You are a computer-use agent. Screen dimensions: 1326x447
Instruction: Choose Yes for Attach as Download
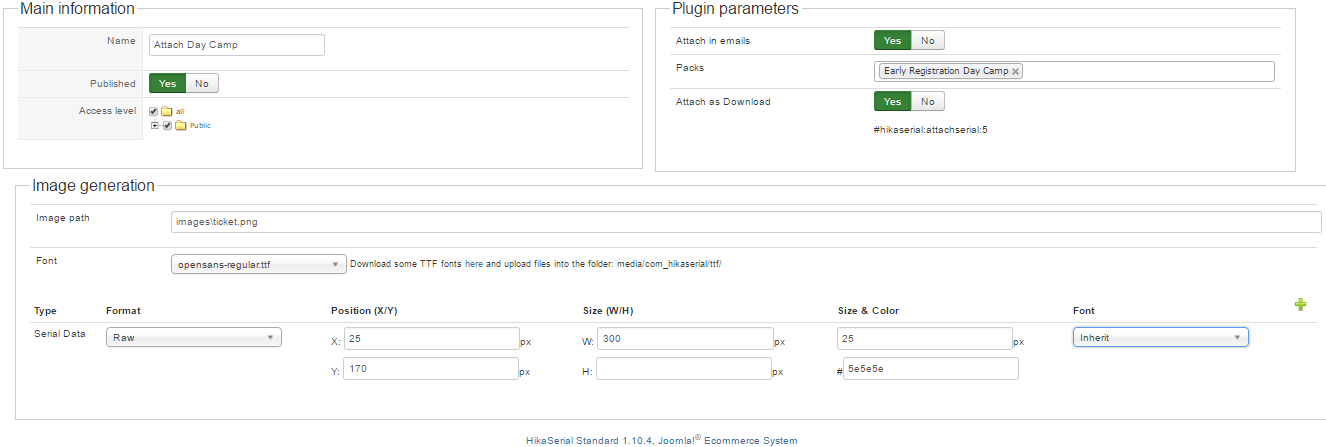click(x=891, y=102)
